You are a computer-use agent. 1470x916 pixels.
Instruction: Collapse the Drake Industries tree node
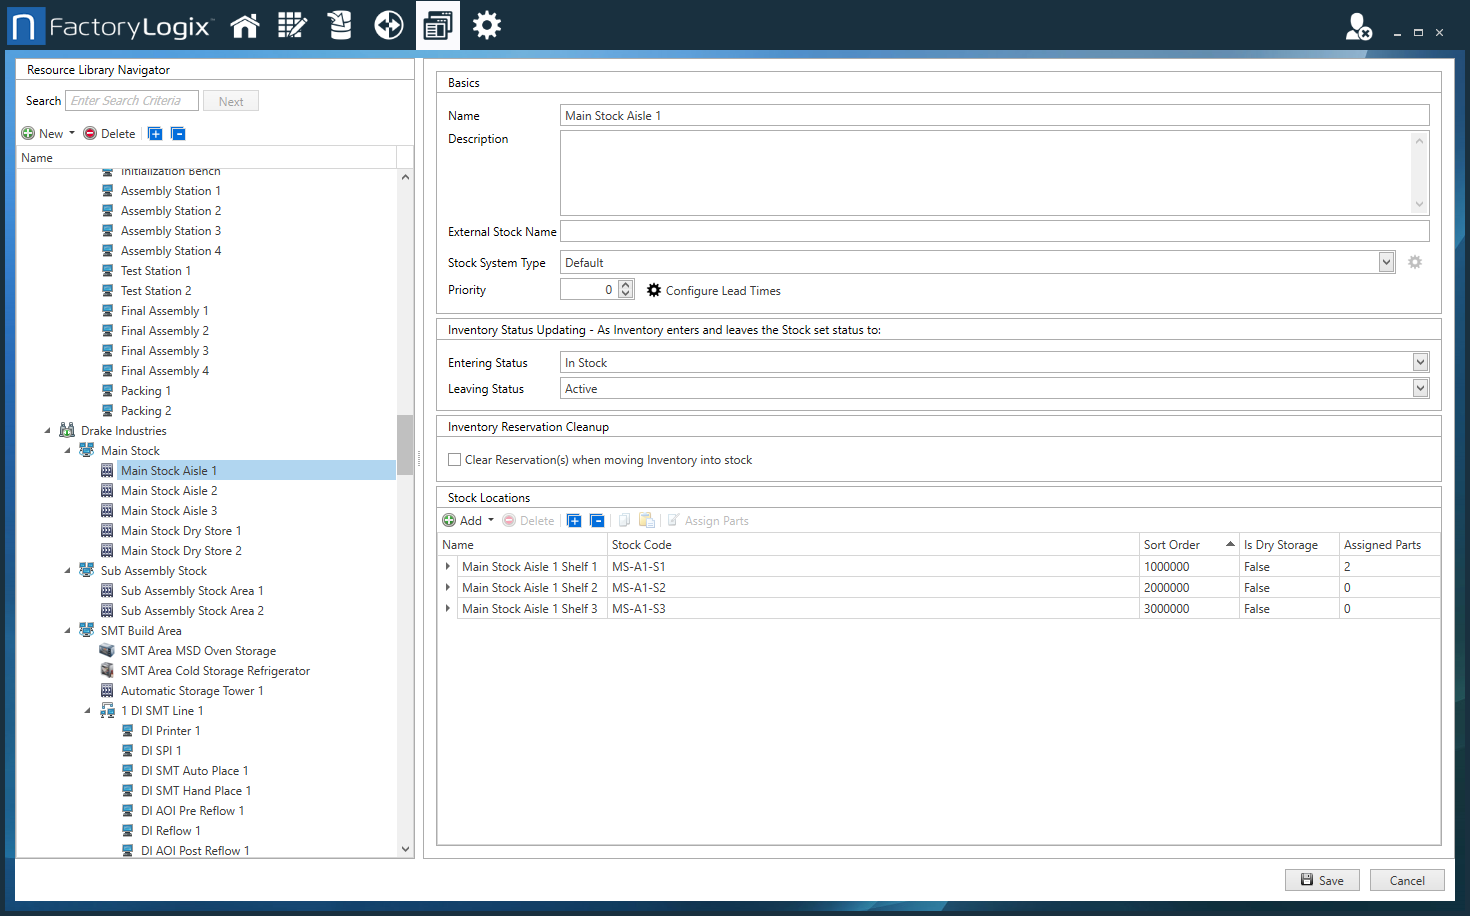47,431
